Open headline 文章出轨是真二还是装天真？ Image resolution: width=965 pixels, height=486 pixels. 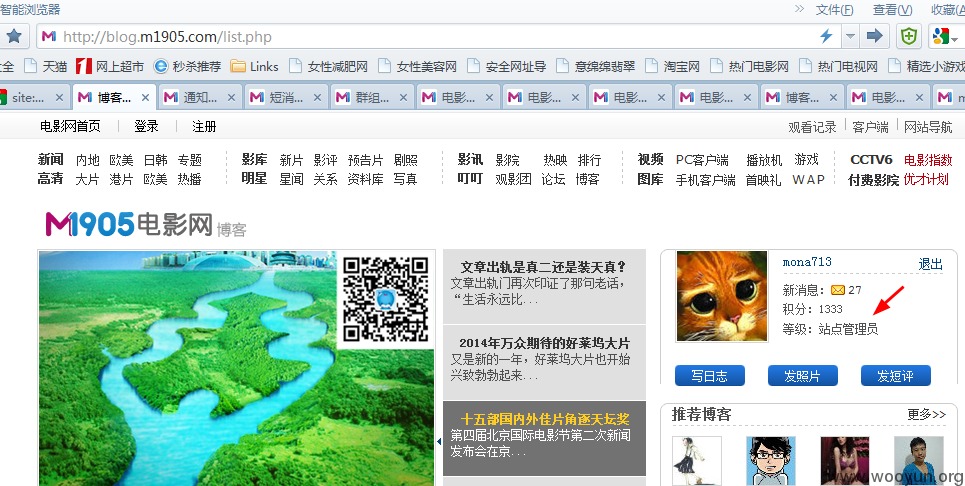(543, 267)
